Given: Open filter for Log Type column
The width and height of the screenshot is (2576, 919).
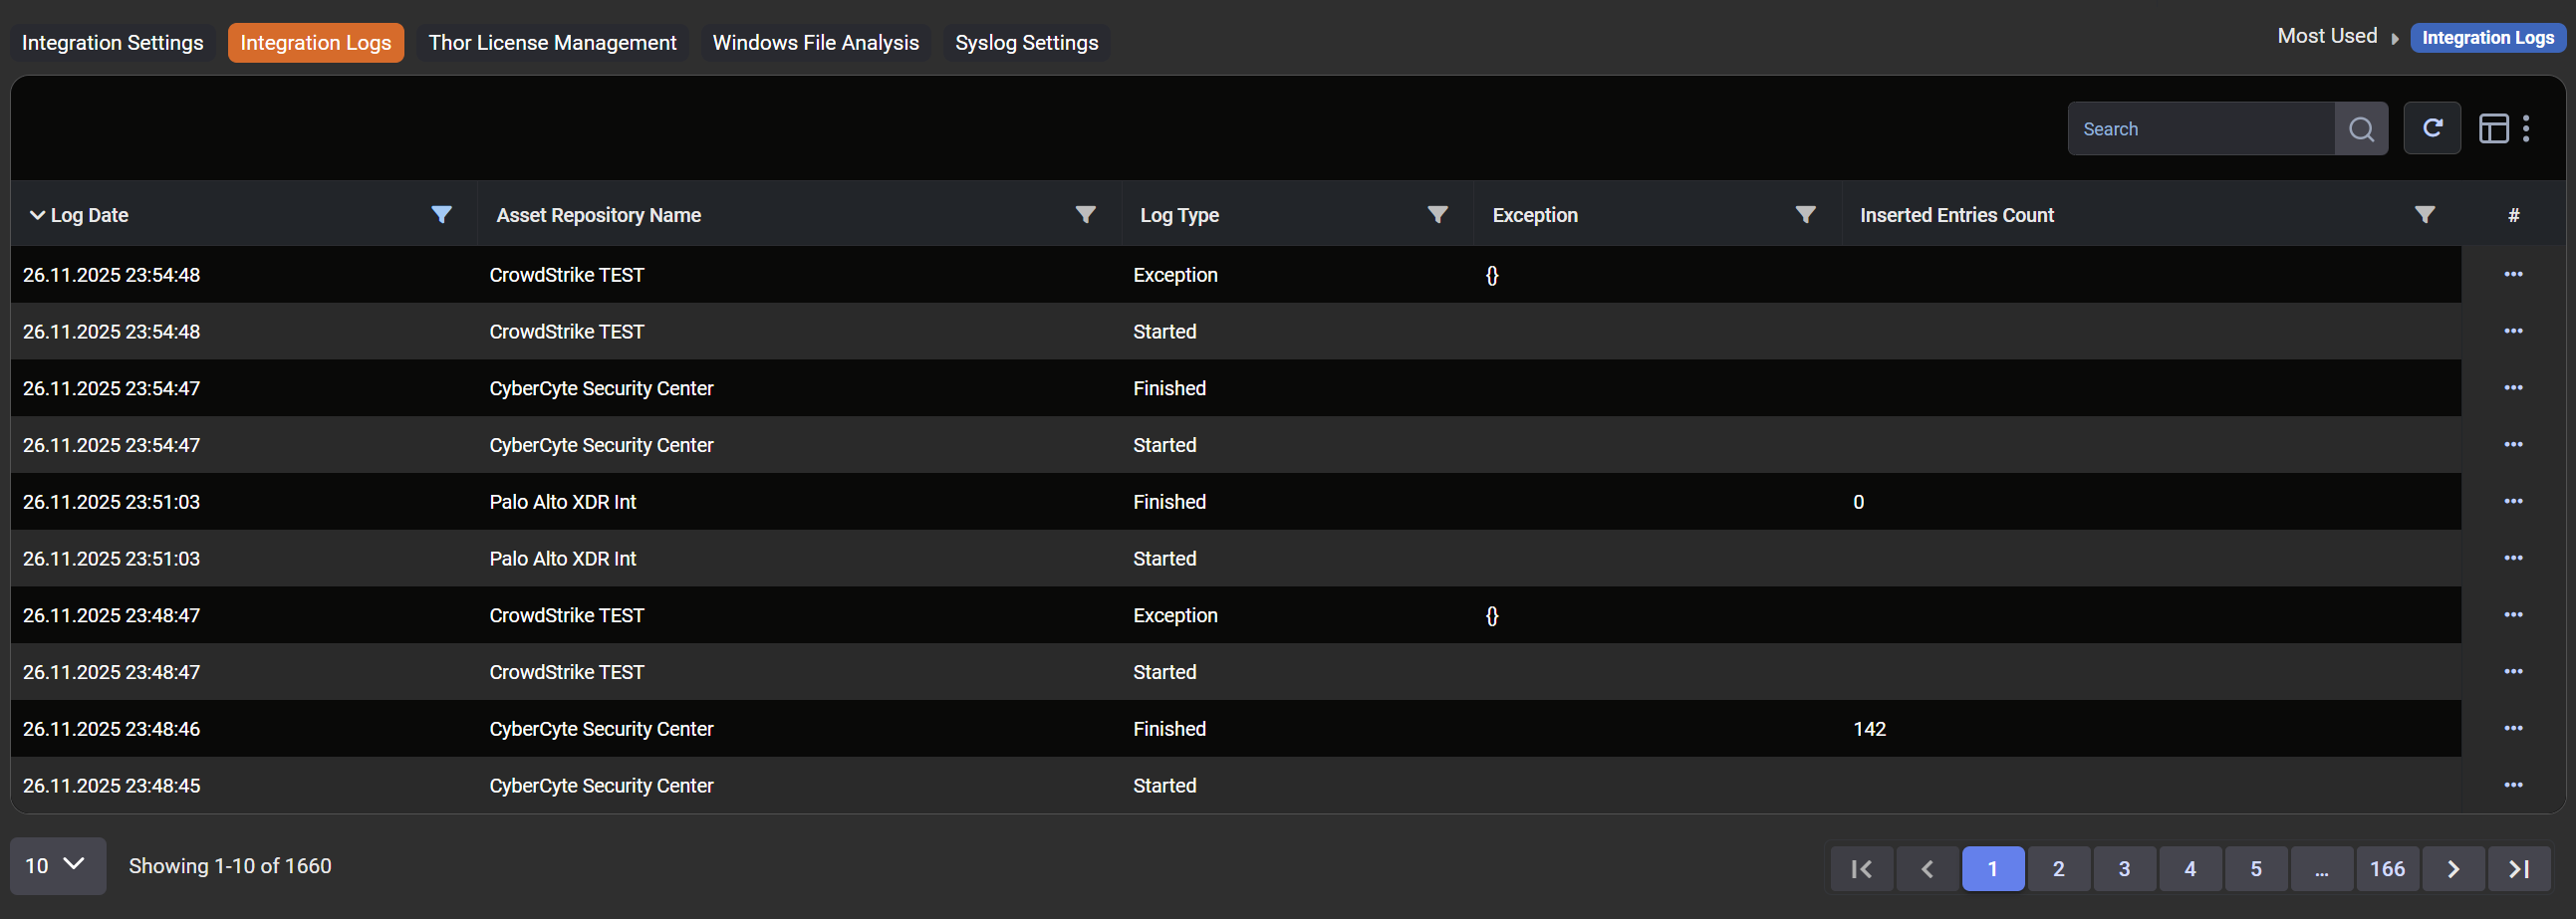Looking at the screenshot, I should (x=1437, y=215).
